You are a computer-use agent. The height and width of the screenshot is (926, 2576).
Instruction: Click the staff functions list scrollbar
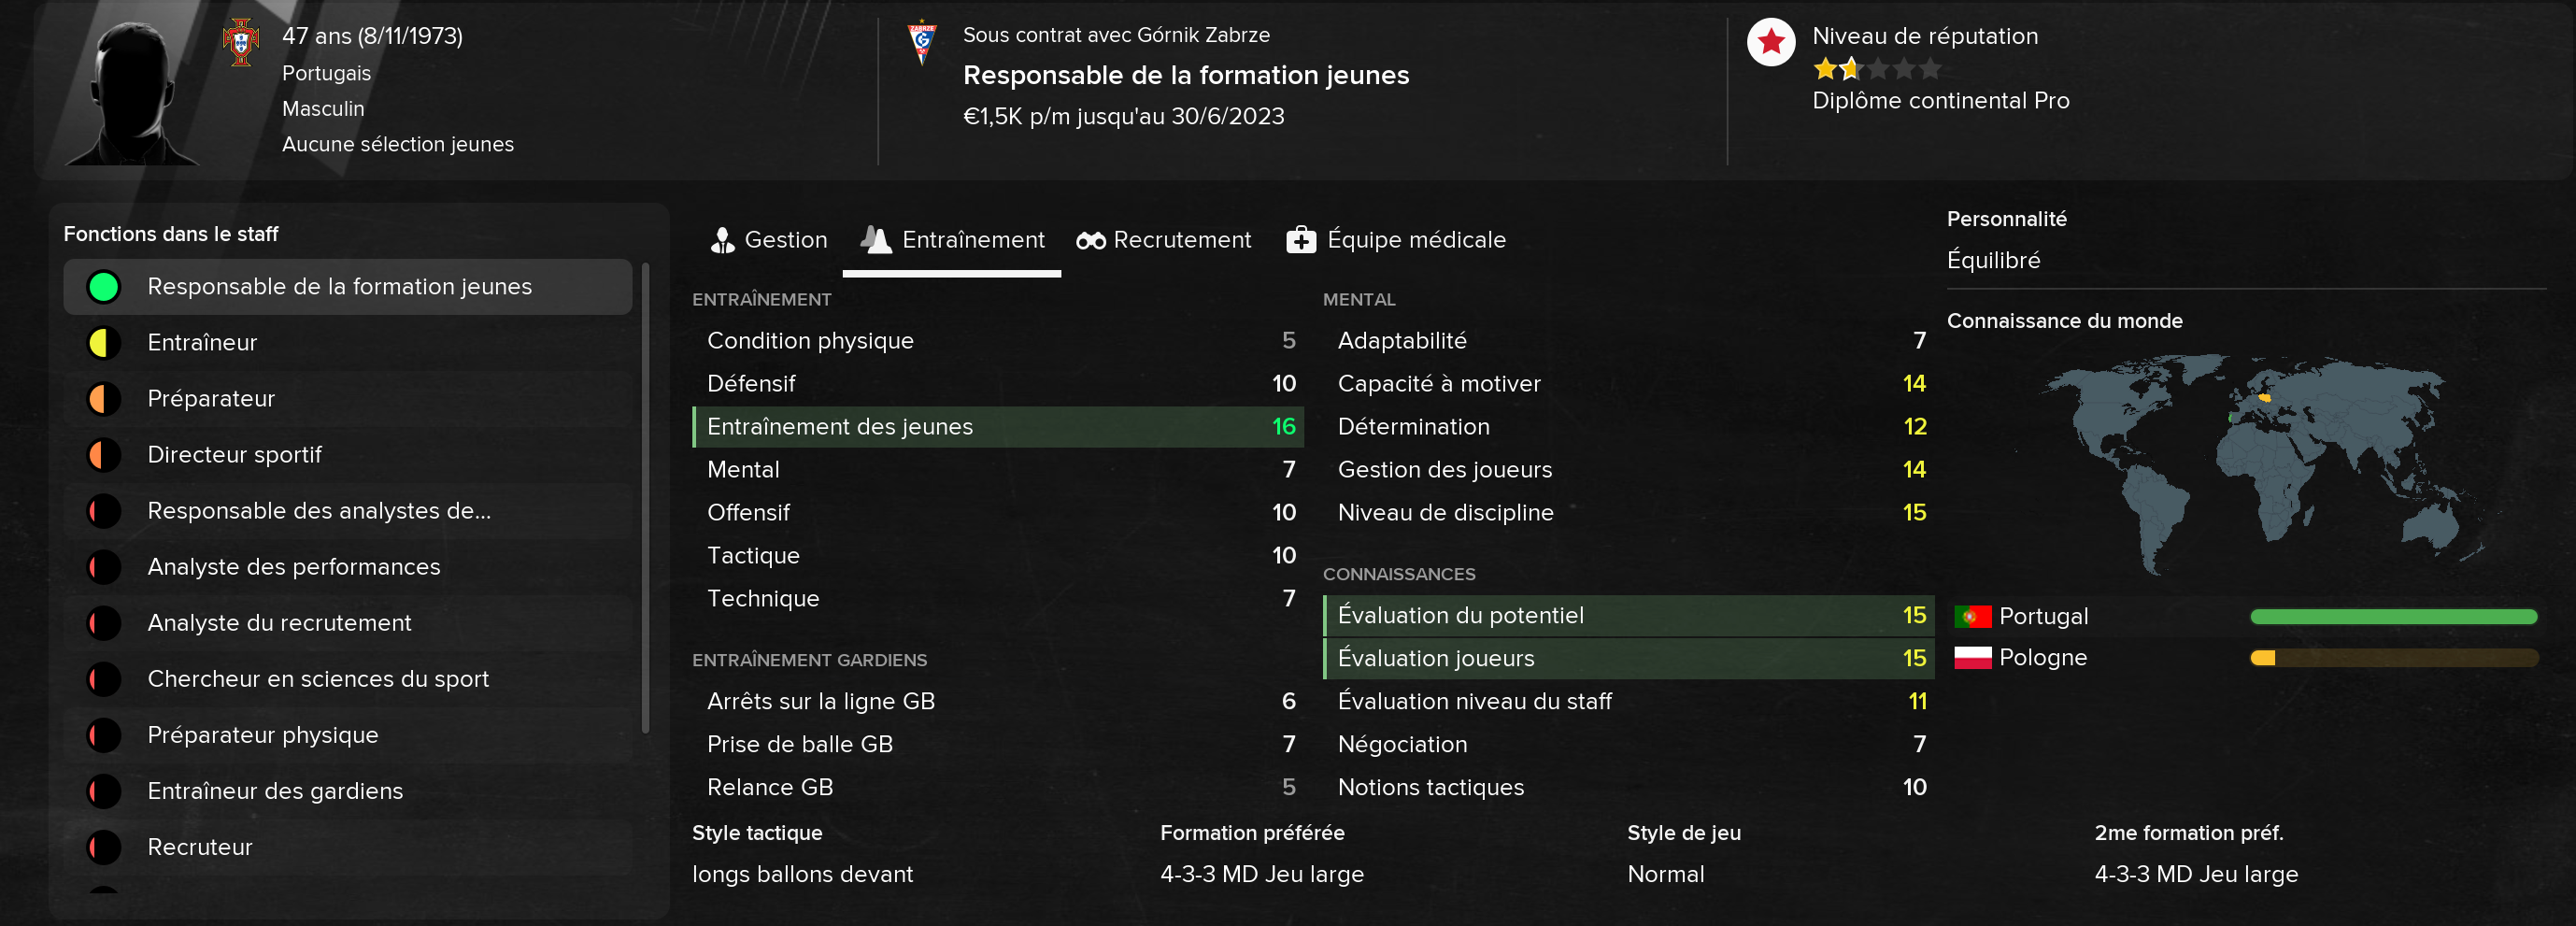[x=645, y=497]
